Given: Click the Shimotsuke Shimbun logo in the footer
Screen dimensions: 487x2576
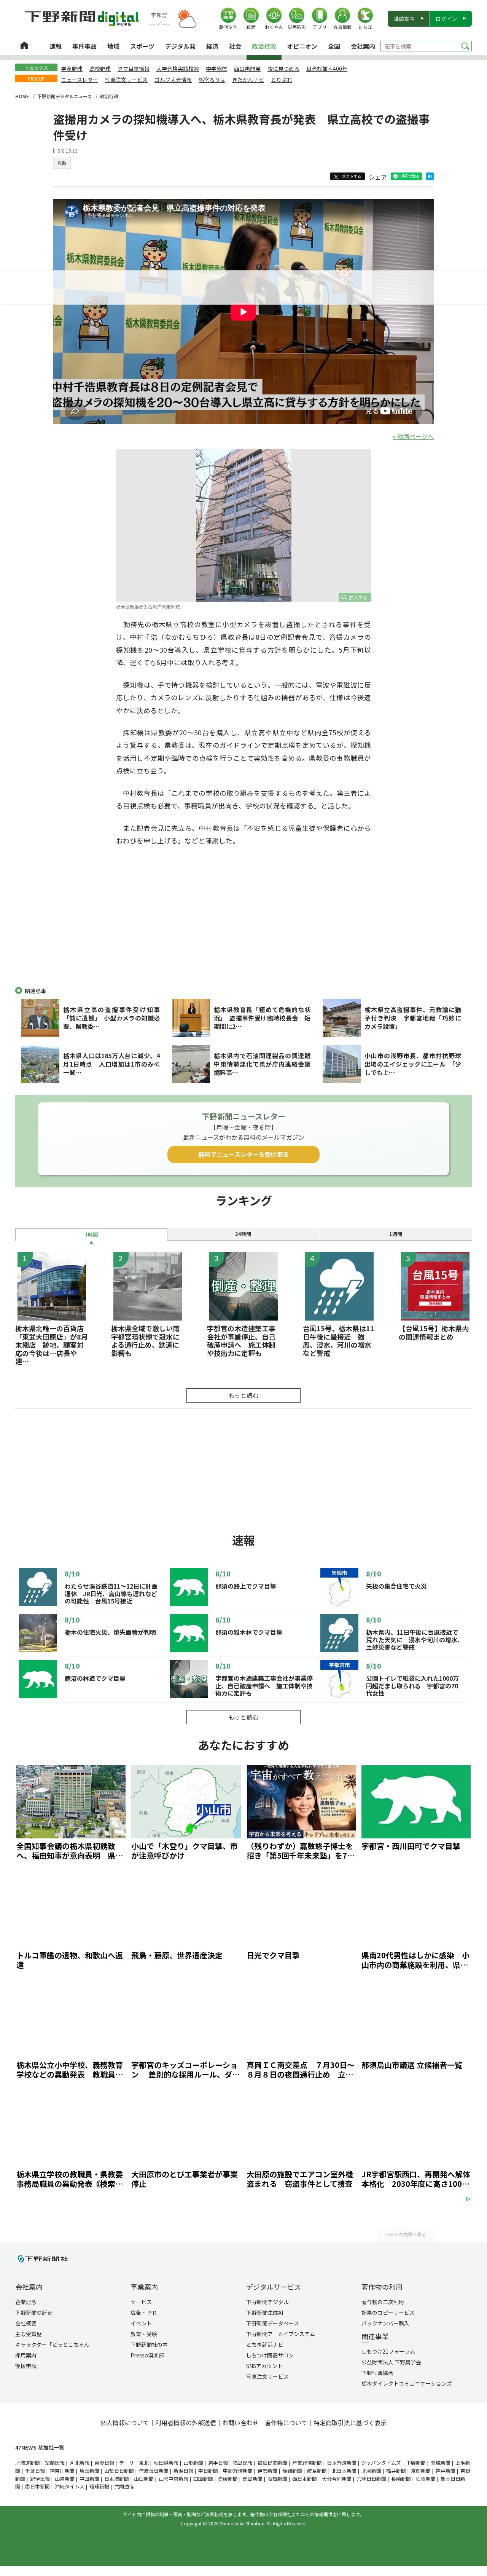Looking at the screenshot, I should click(43, 2259).
